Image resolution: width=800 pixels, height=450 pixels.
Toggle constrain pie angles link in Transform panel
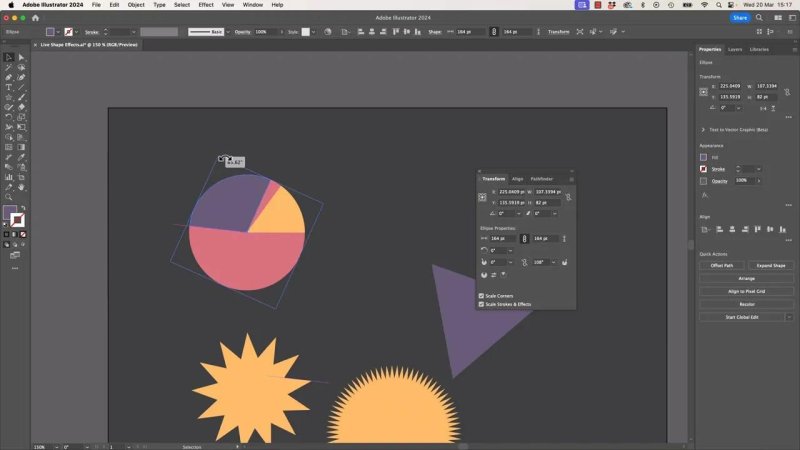524,262
